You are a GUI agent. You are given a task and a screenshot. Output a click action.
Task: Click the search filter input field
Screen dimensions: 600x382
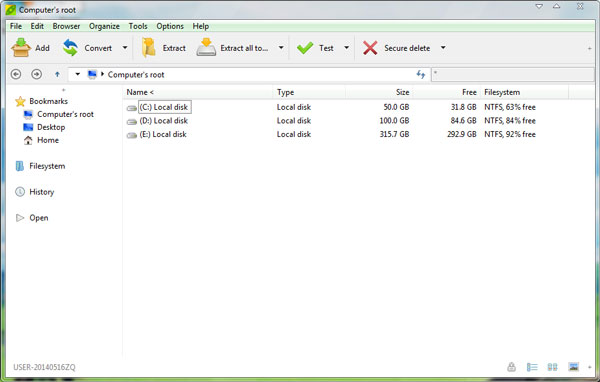point(513,74)
